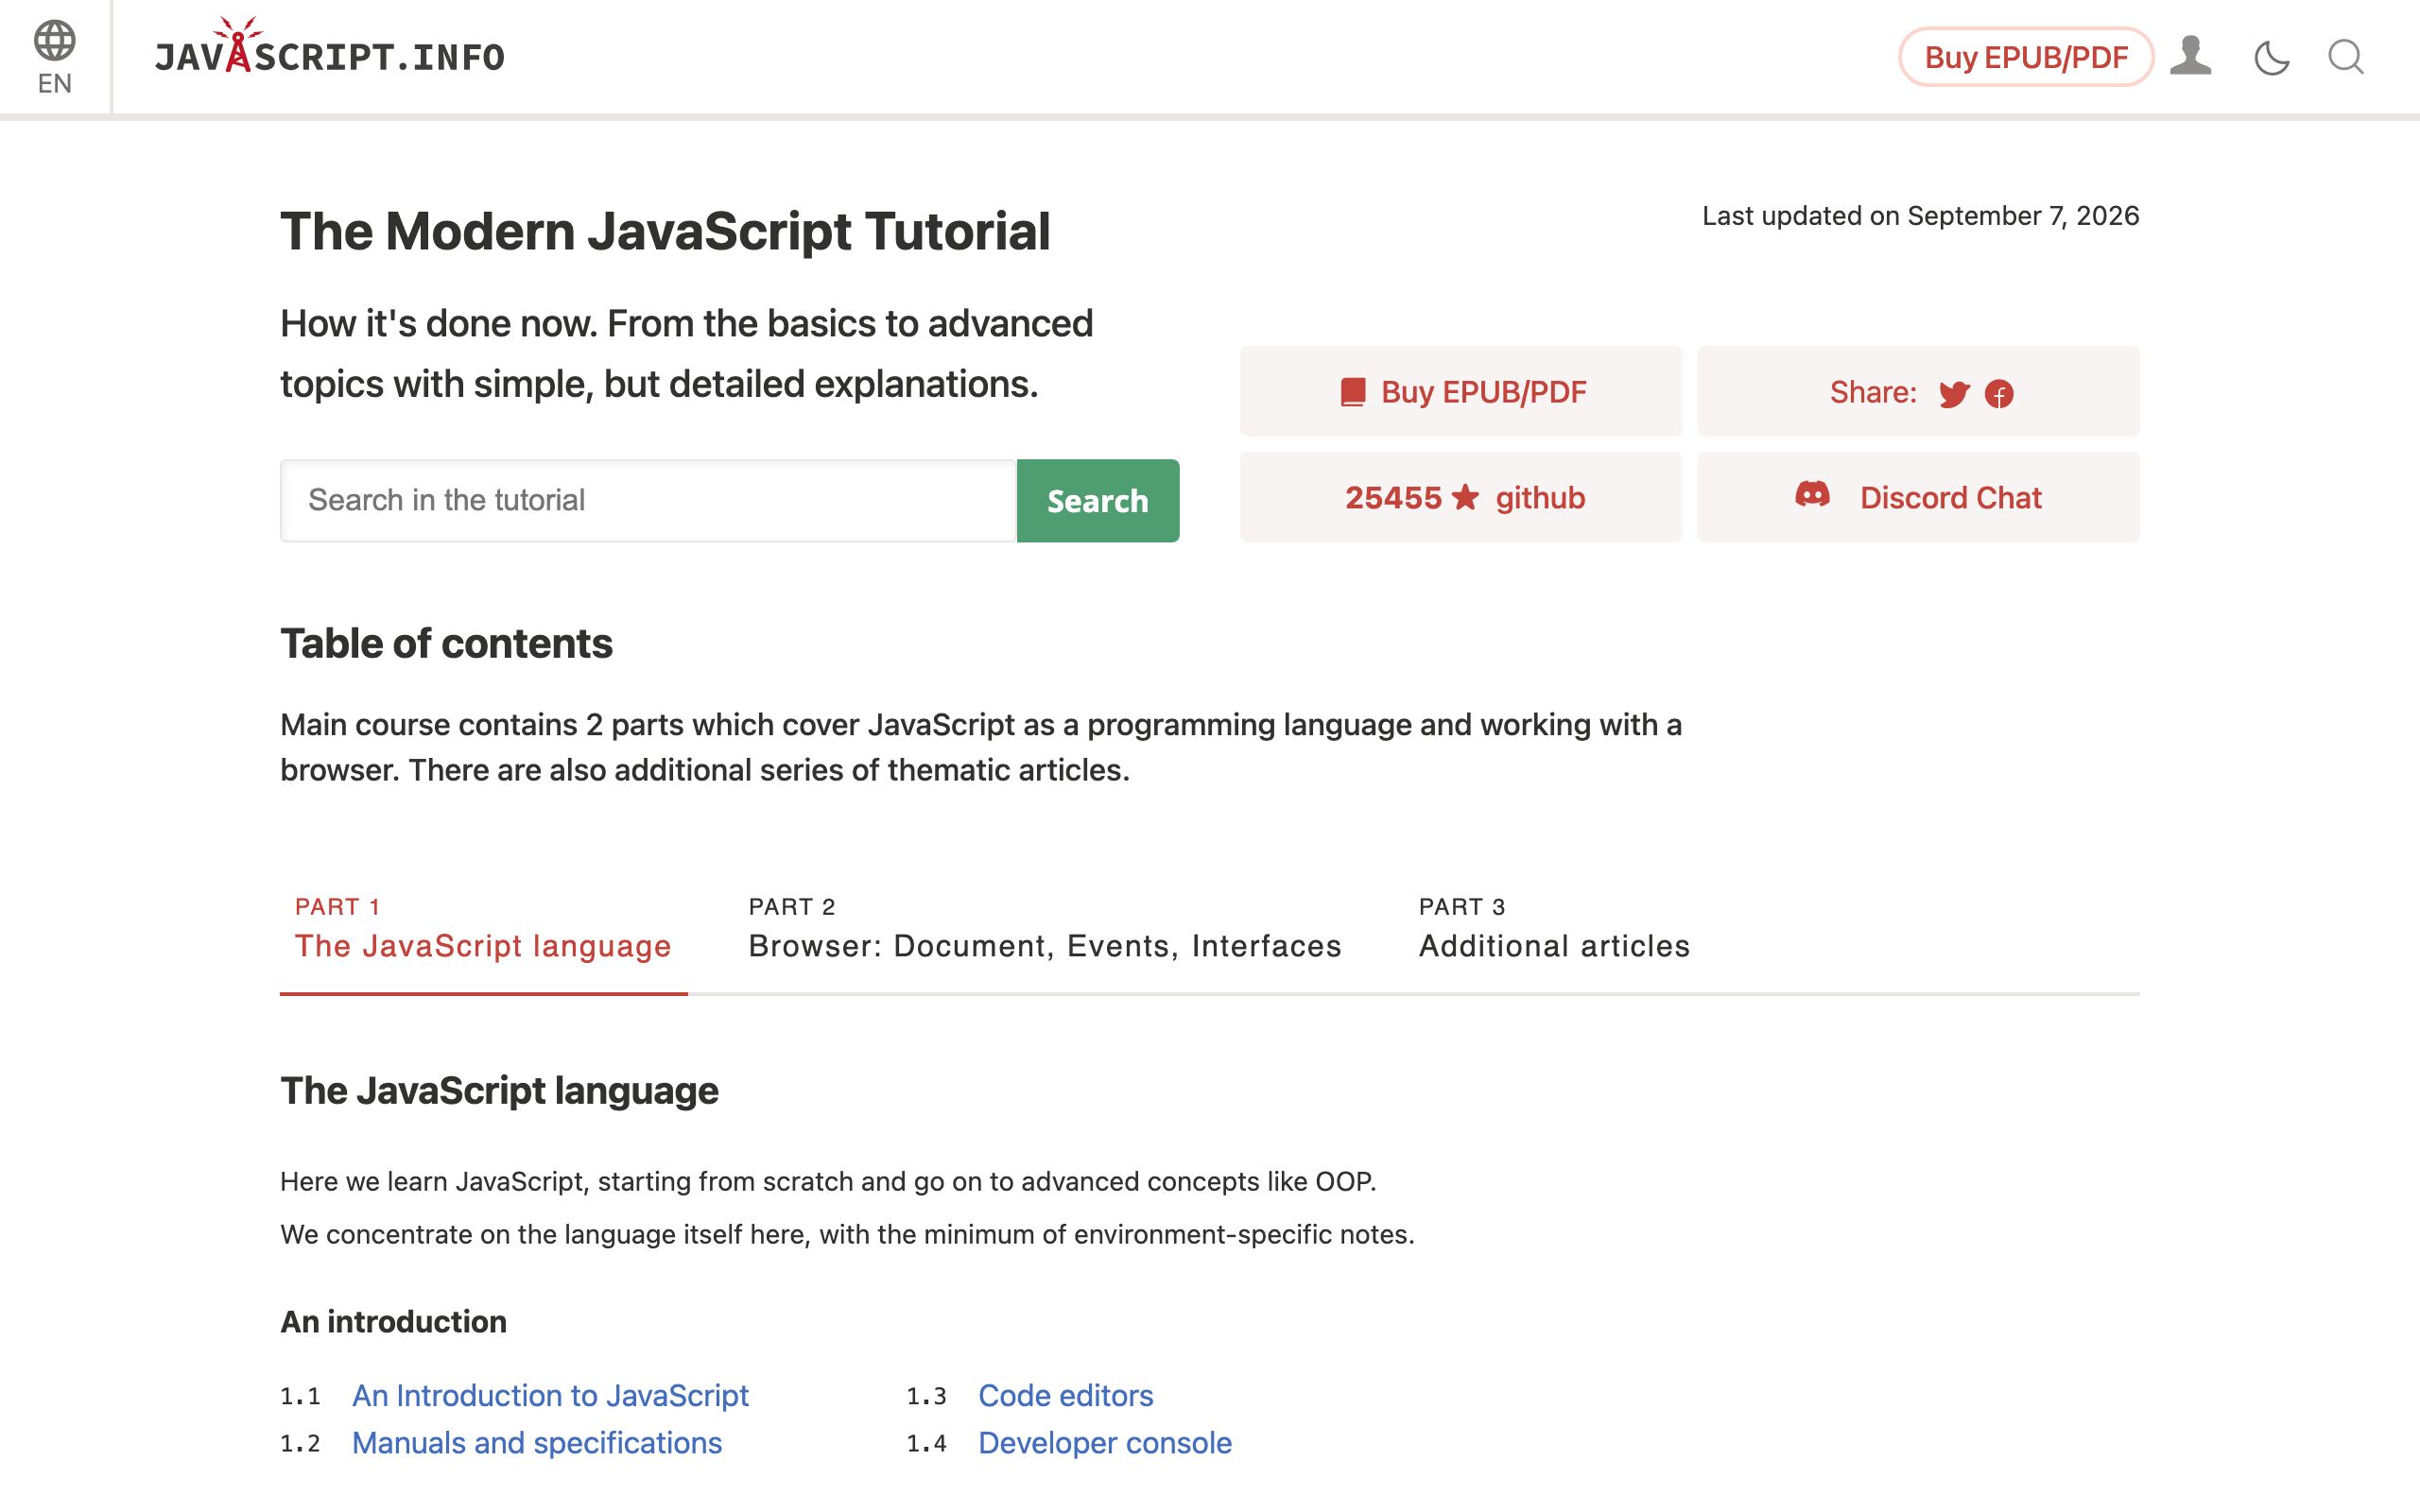Click the Discord logo icon

coord(1812,494)
